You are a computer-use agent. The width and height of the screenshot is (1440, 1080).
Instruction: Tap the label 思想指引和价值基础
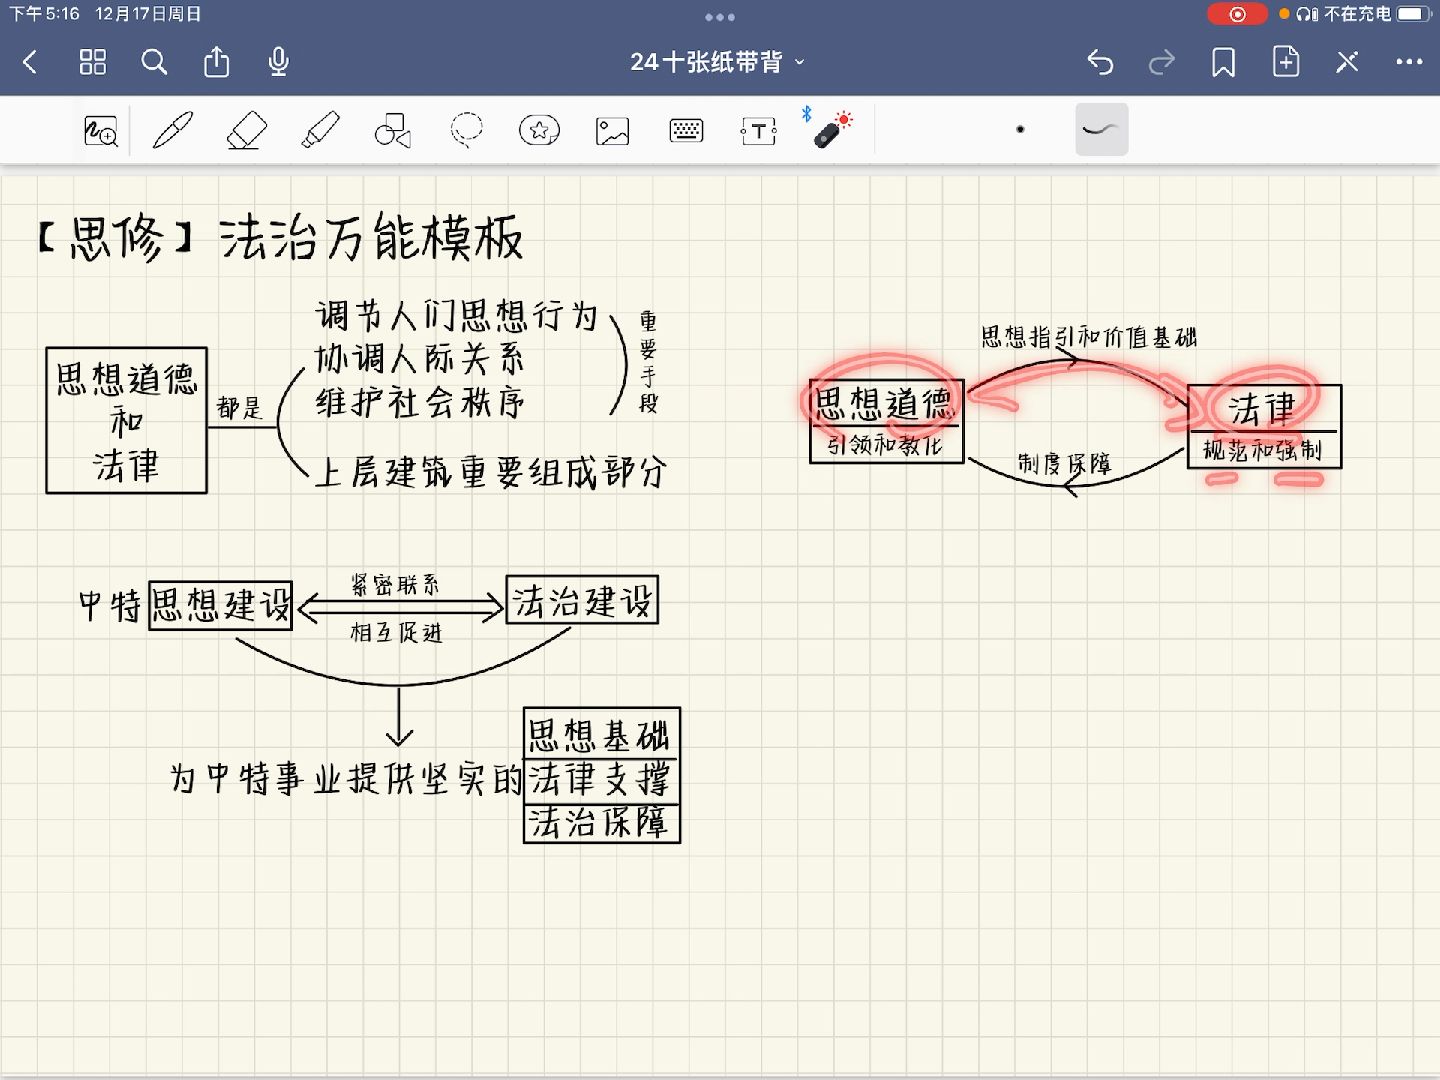1089,337
